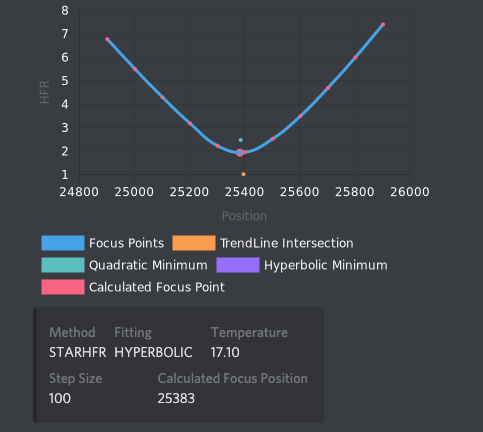The image size is (483, 432).
Task: Select the focus data point at position 24900
Action: click(107, 39)
